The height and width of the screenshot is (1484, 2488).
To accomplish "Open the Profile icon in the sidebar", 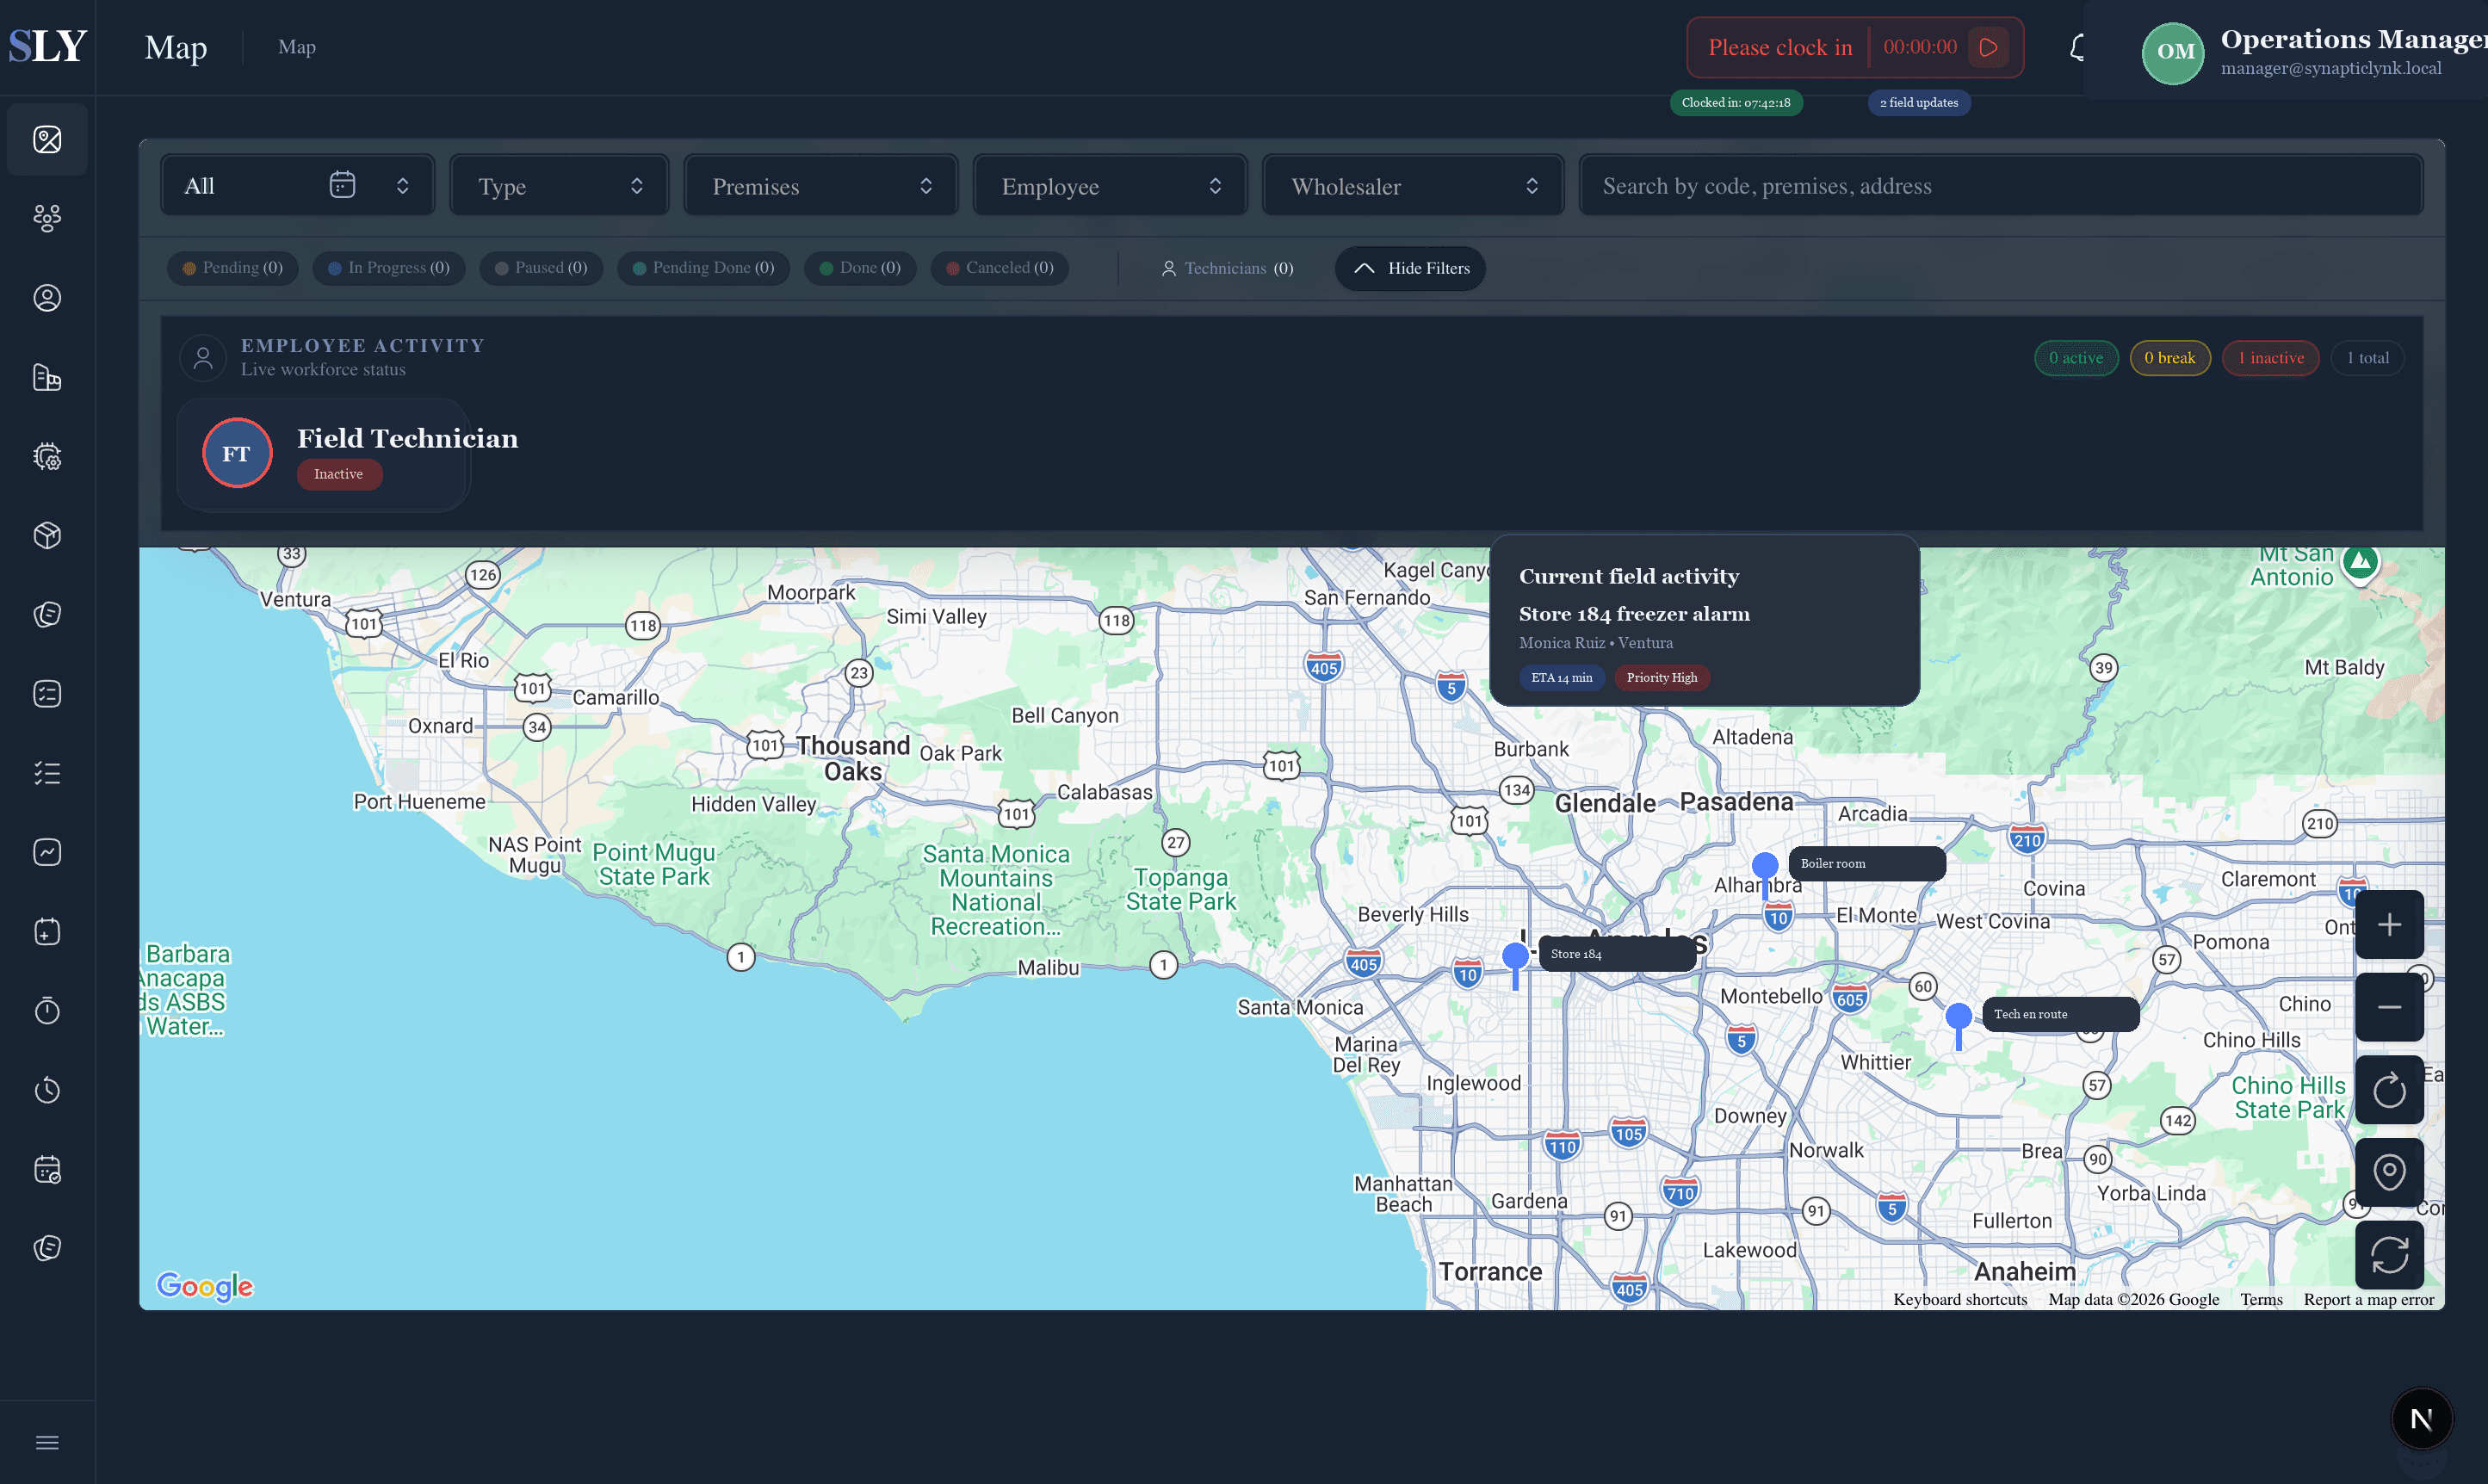I will point(47,297).
